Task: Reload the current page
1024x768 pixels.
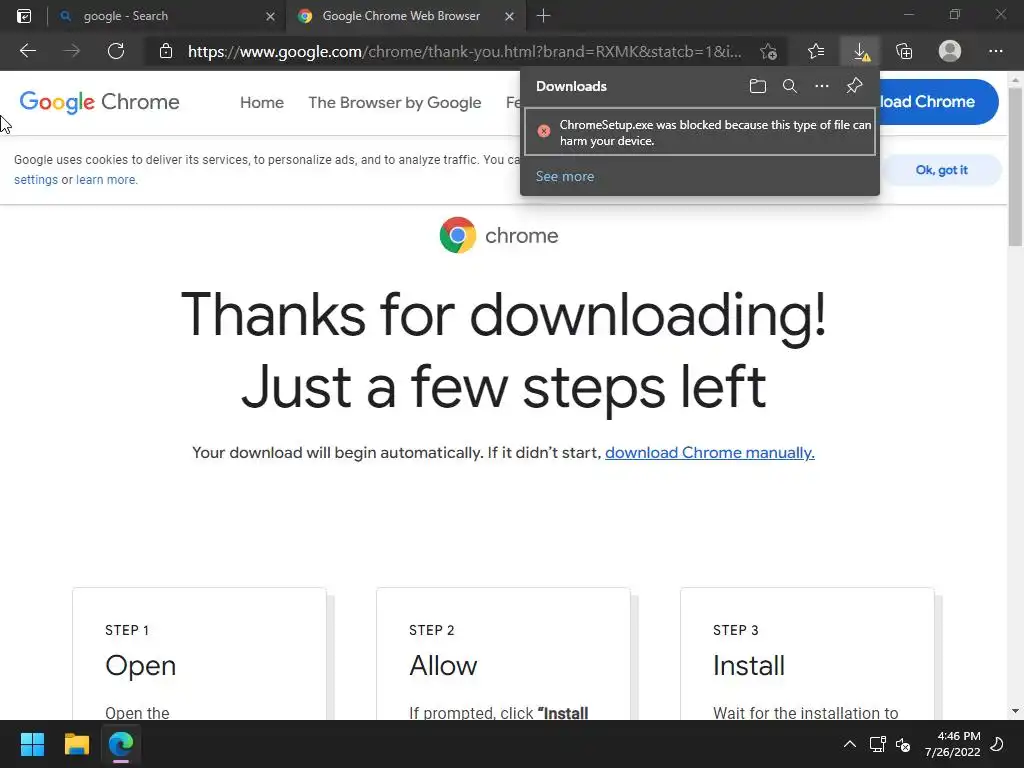Action: click(x=116, y=51)
